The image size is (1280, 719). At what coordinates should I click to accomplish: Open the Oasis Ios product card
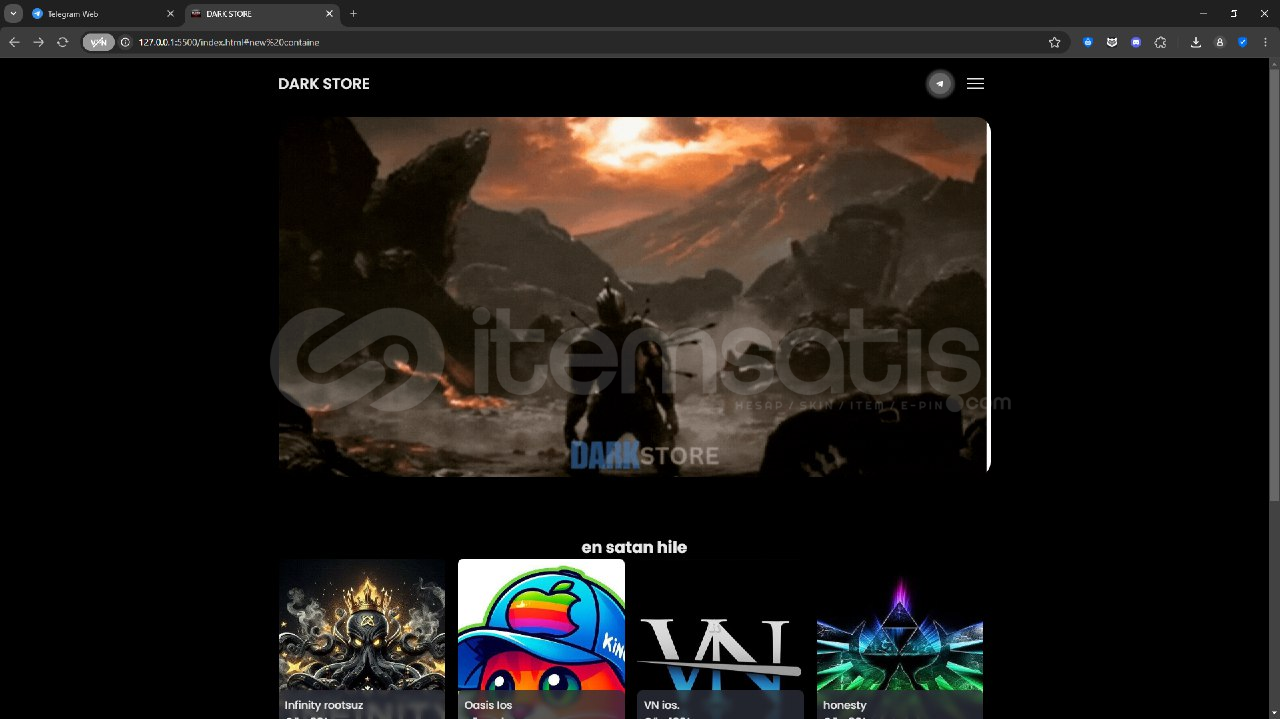pos(541,639)
